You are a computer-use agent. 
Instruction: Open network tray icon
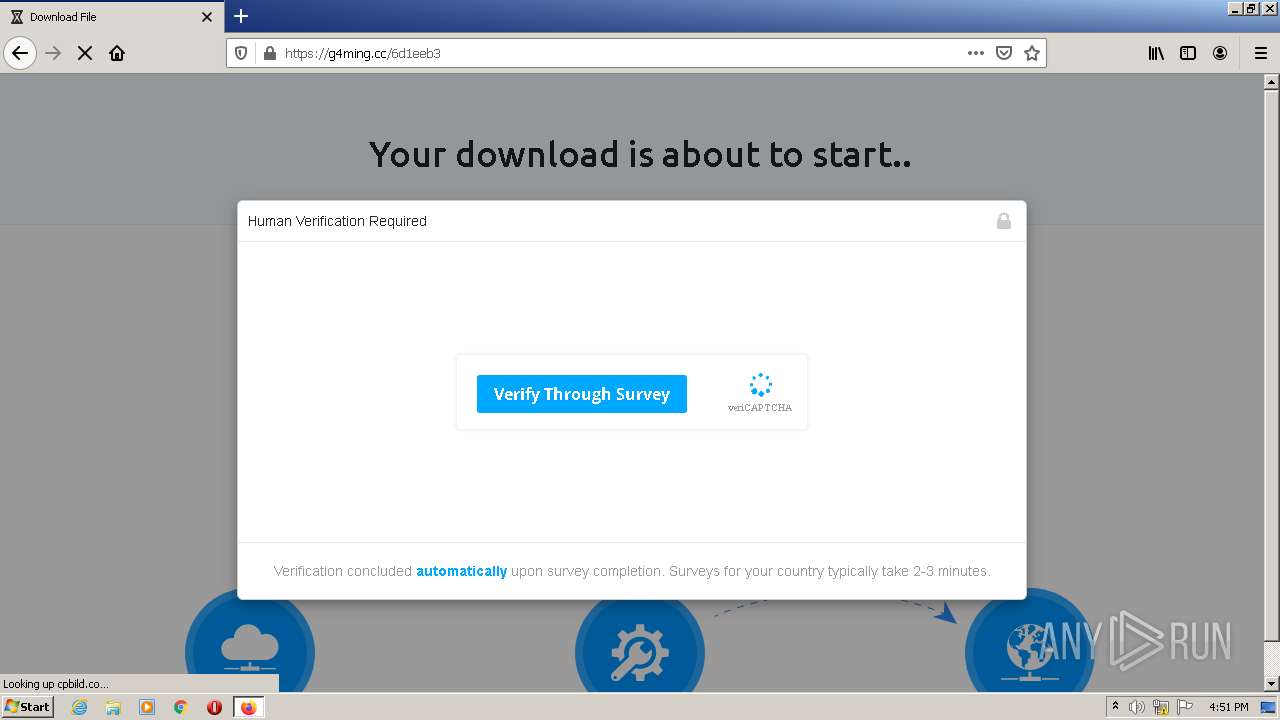click(x=1161, y=707)
